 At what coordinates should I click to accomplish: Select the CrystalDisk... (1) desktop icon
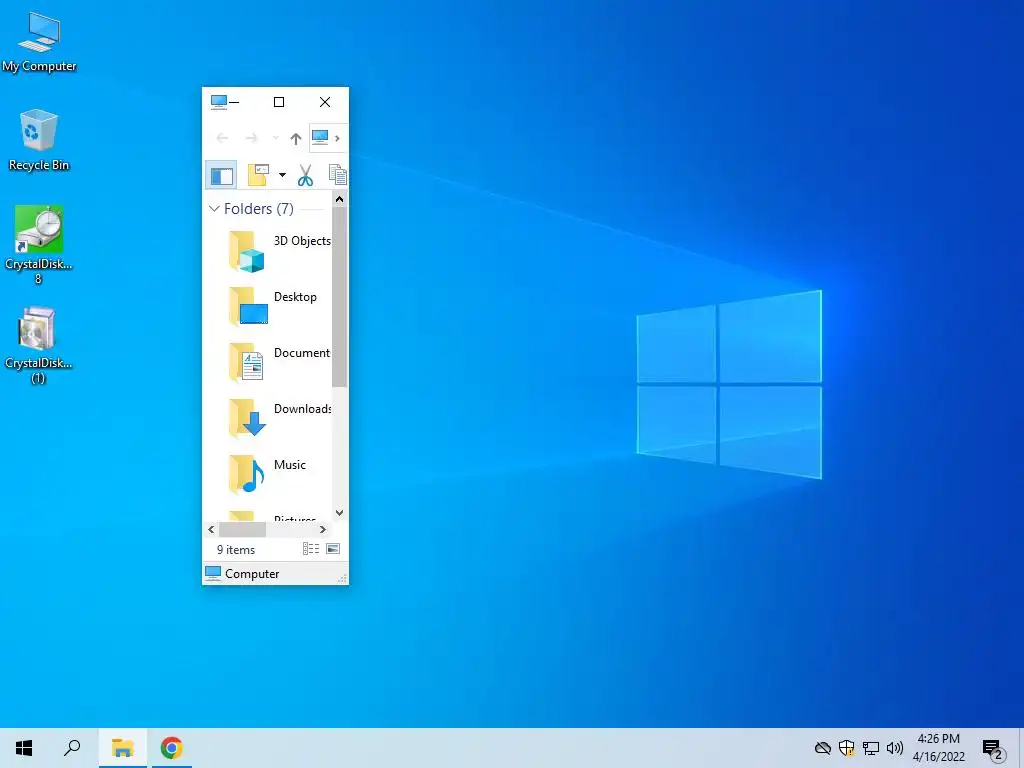39,345
